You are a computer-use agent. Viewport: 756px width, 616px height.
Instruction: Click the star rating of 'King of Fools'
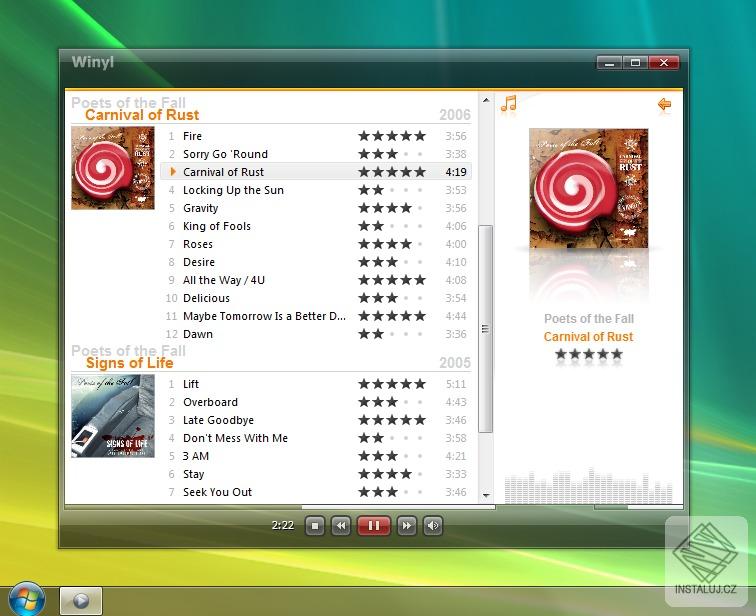392,226
